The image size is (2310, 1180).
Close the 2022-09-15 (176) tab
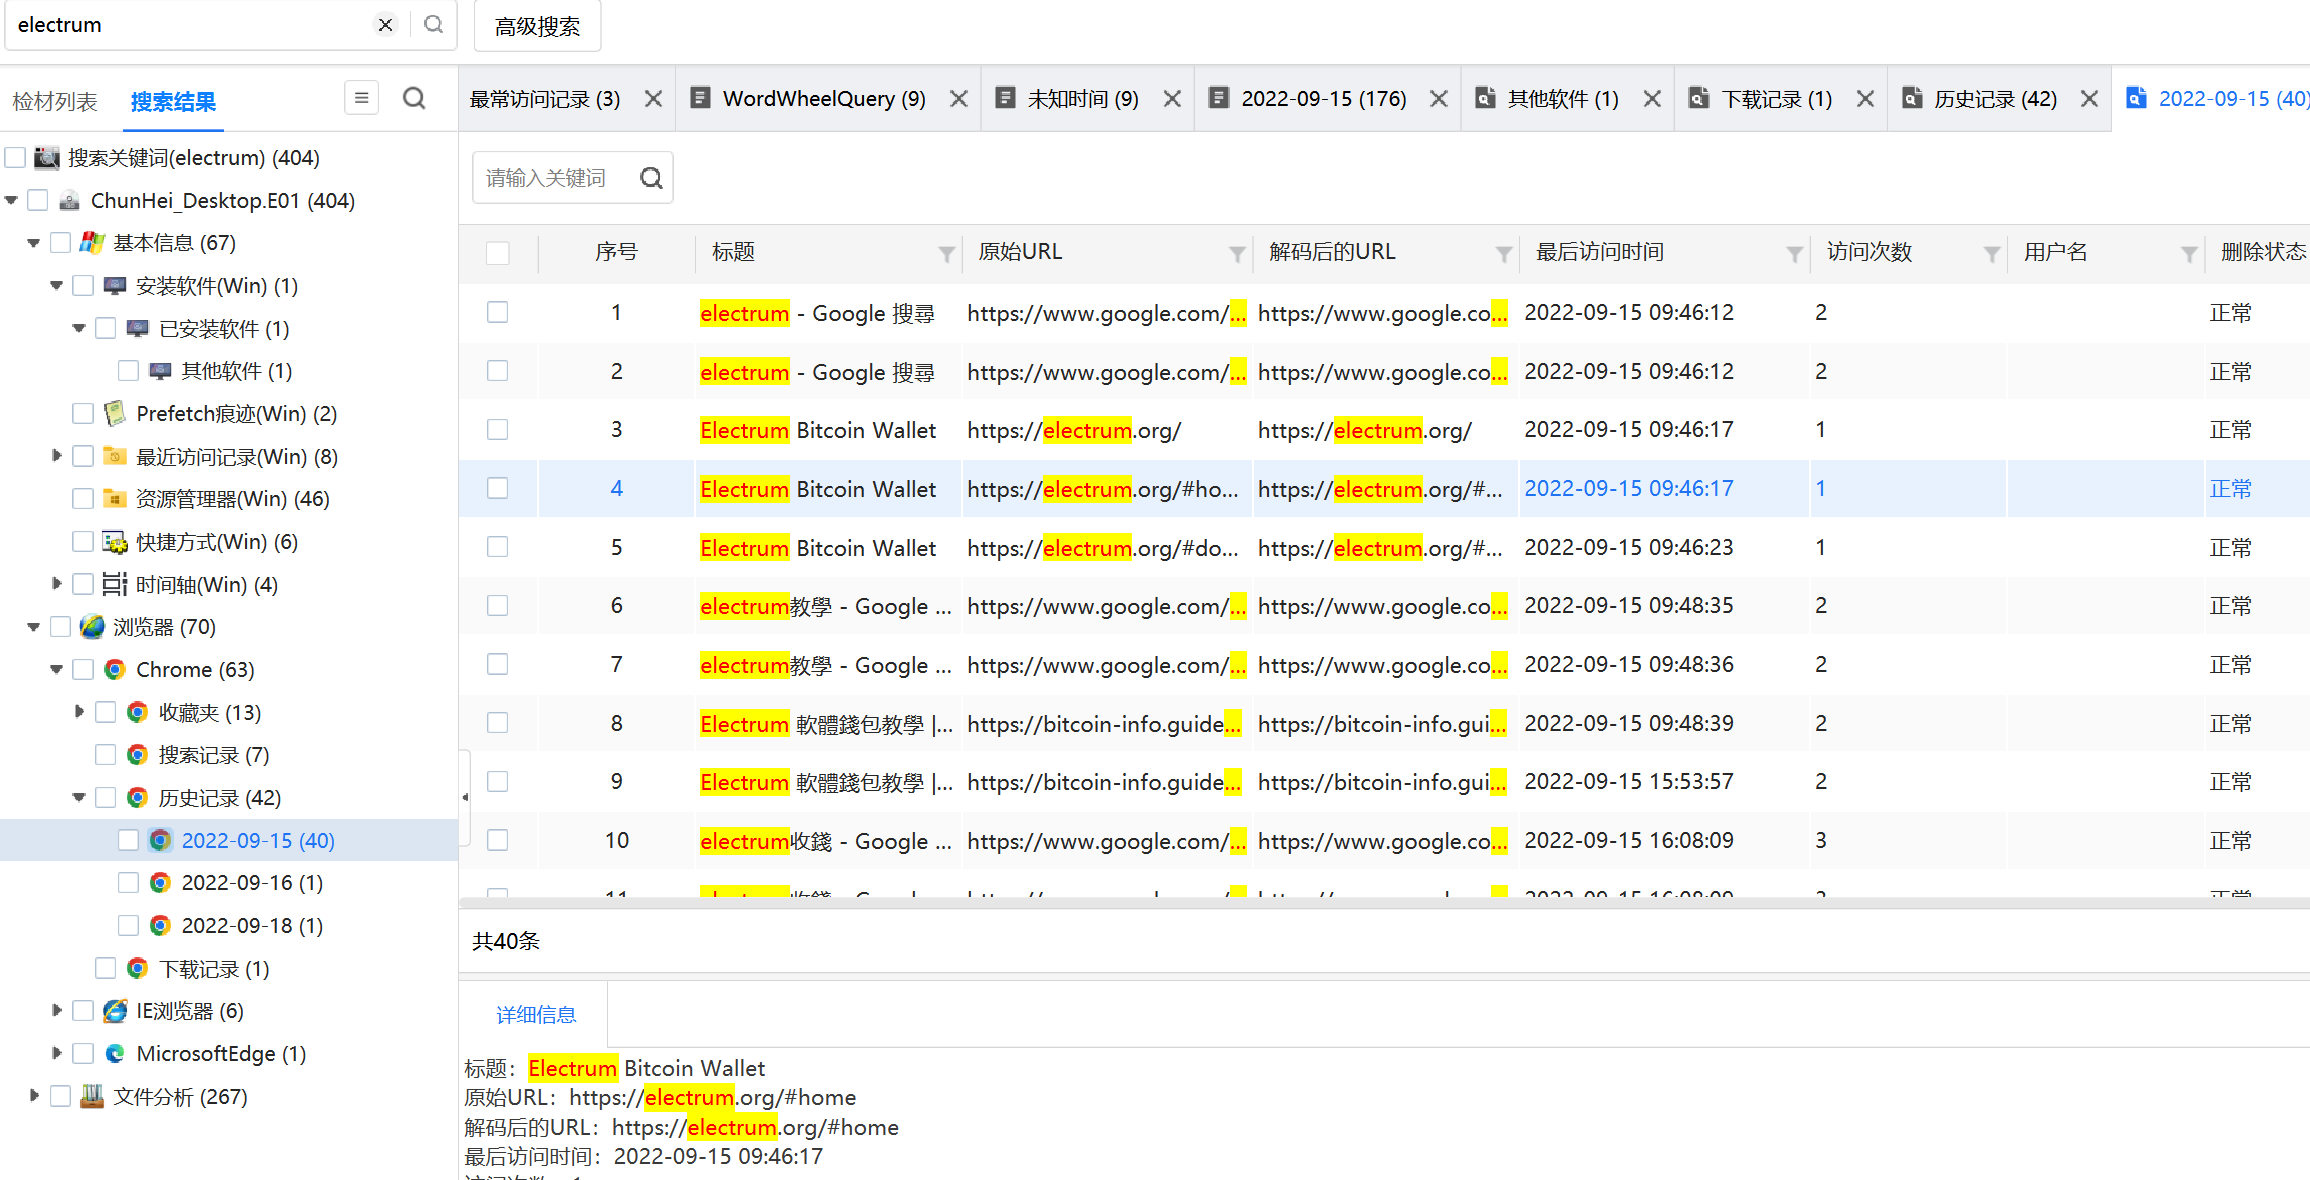point(1438,99)
